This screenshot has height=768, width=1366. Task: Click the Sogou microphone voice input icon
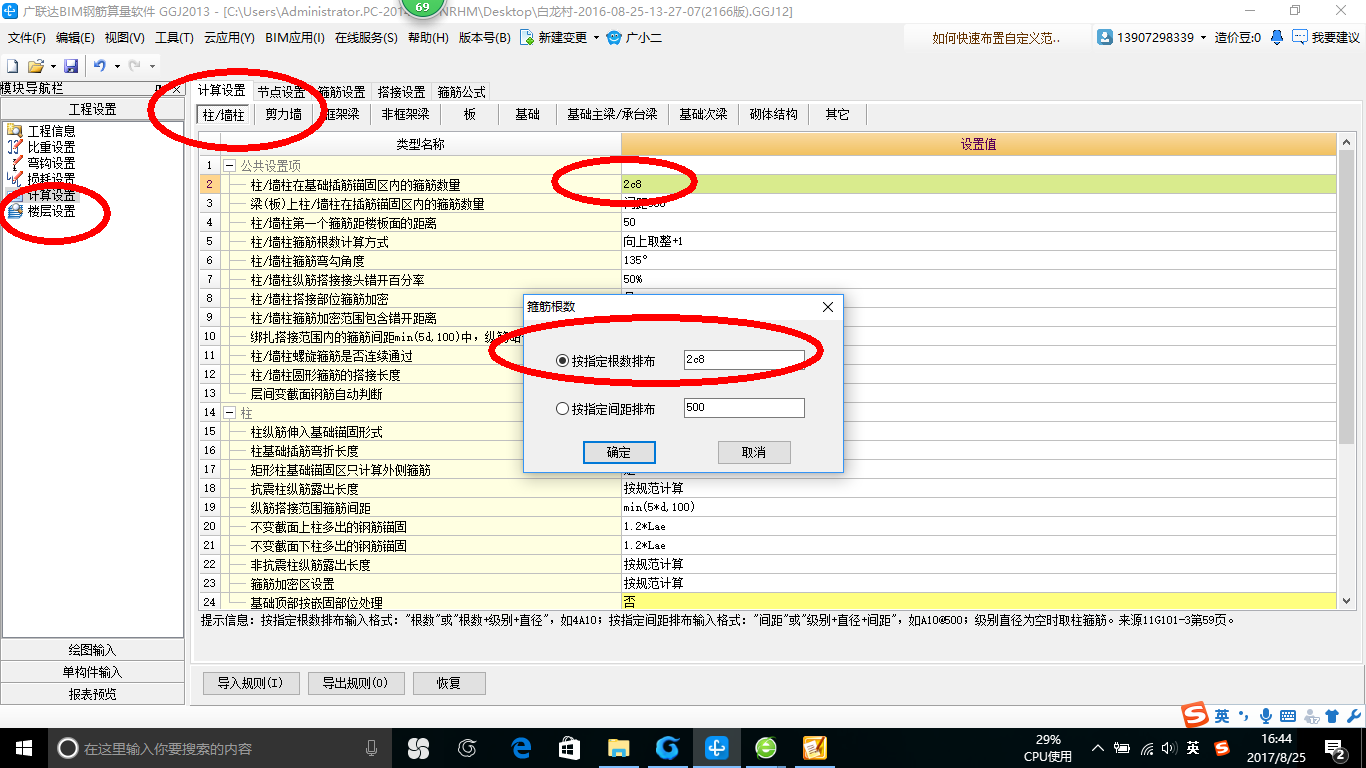pyautogui.click(x=1266, y=716)
